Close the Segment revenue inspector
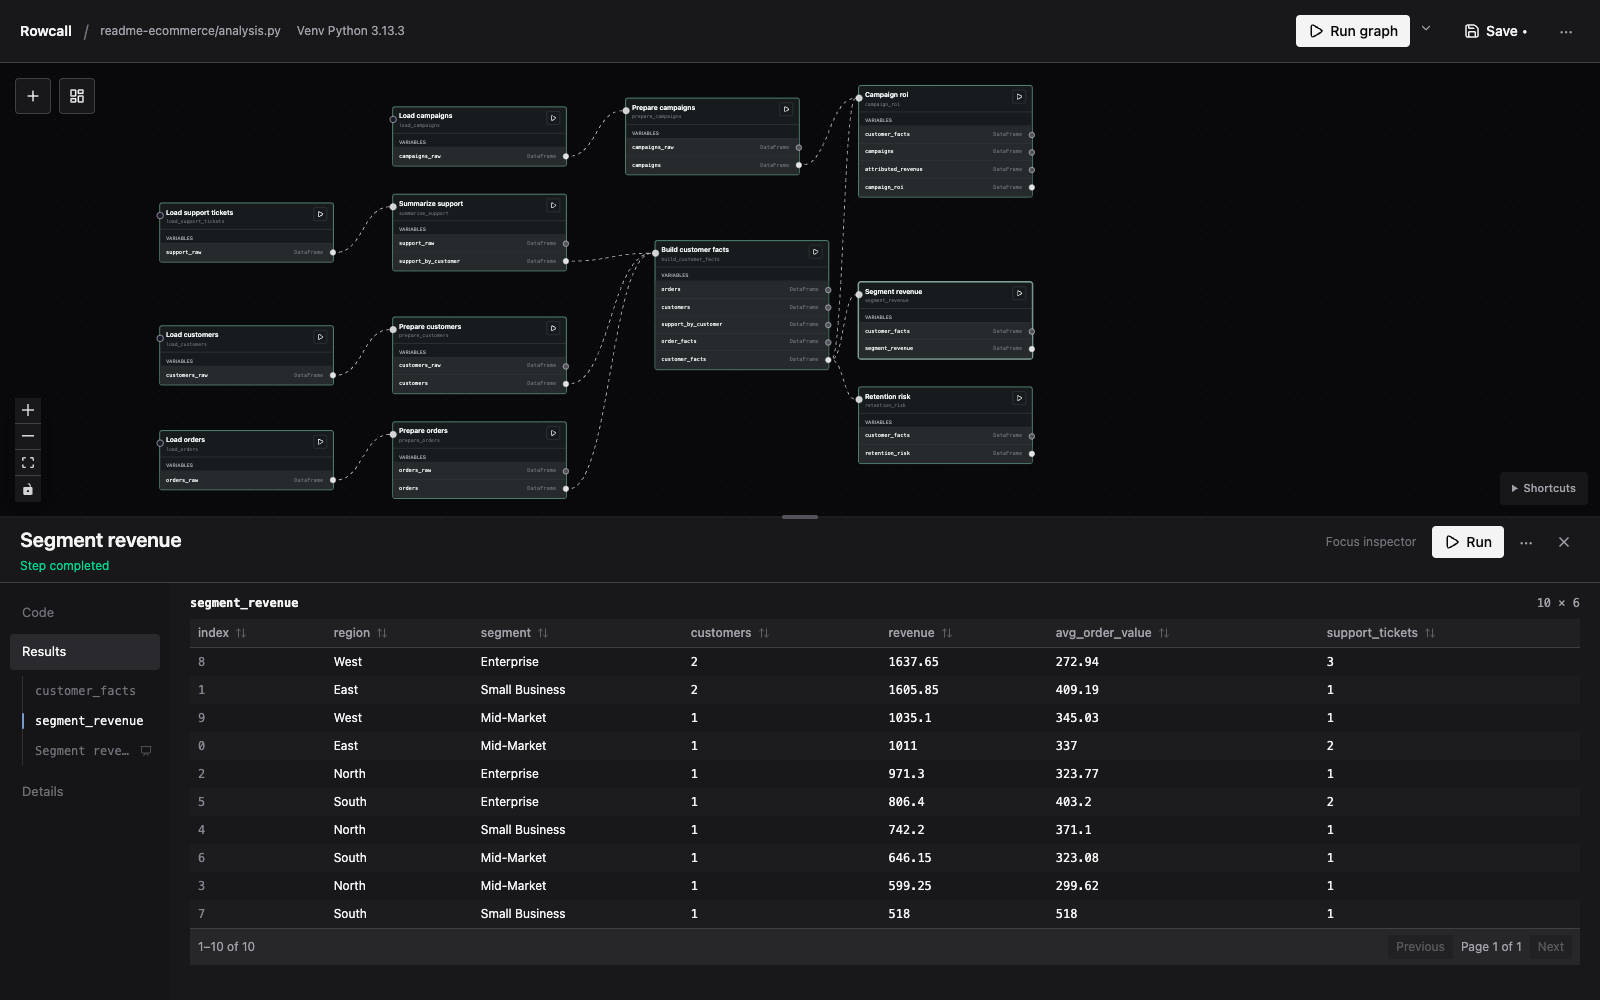Viewport: 1600px width, 1000px height. [1564, 542]
